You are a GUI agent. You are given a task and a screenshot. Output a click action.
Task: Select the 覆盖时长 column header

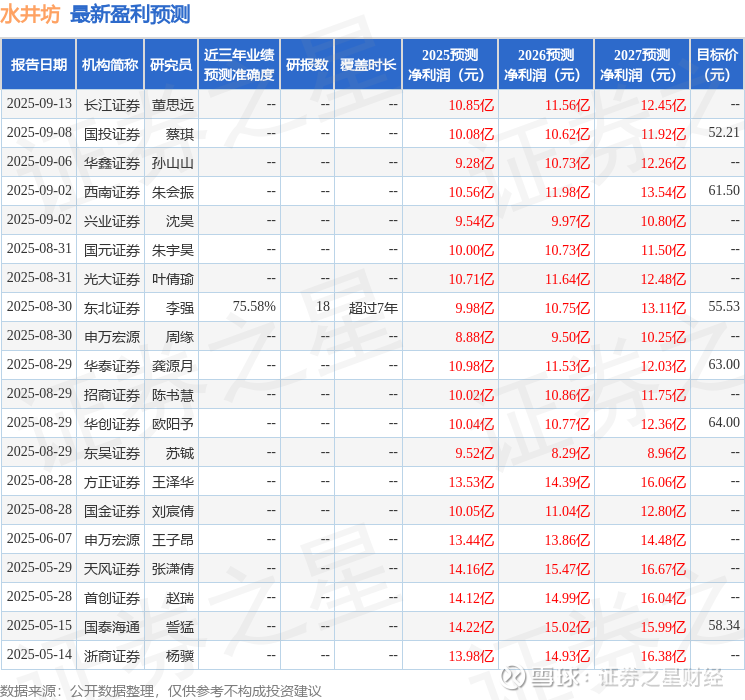point(368,65)
